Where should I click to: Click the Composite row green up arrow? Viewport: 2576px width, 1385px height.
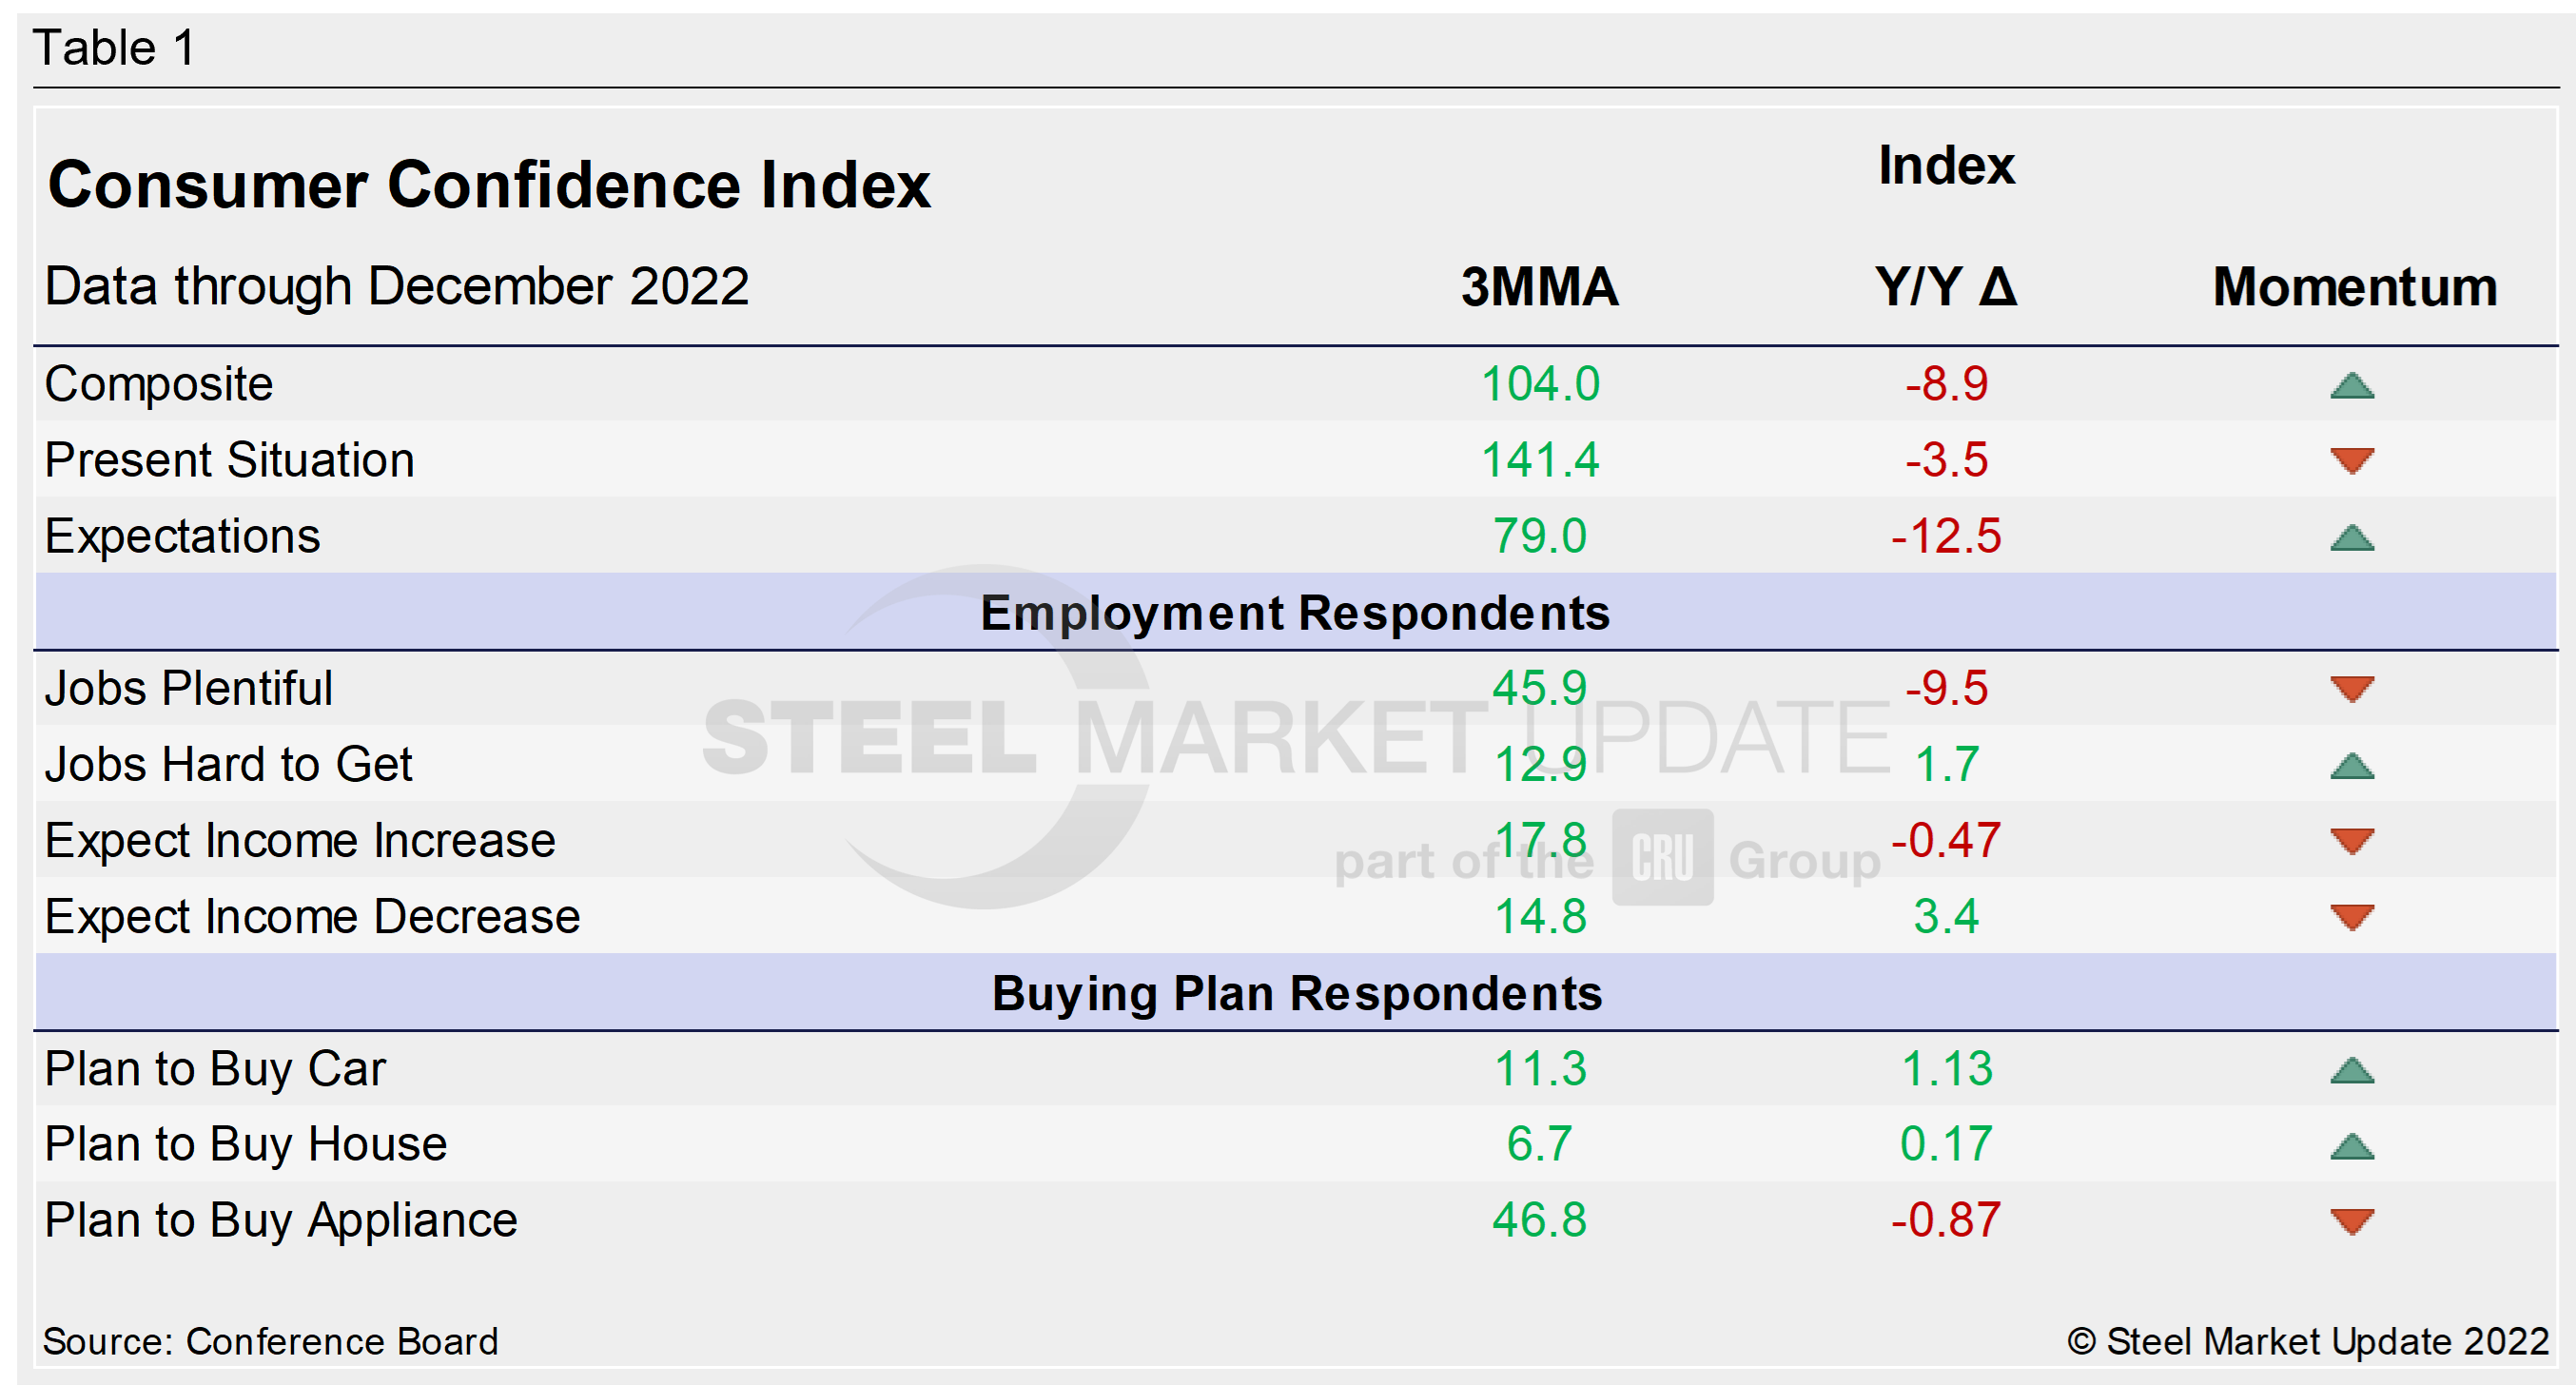tap(2351, 386)
